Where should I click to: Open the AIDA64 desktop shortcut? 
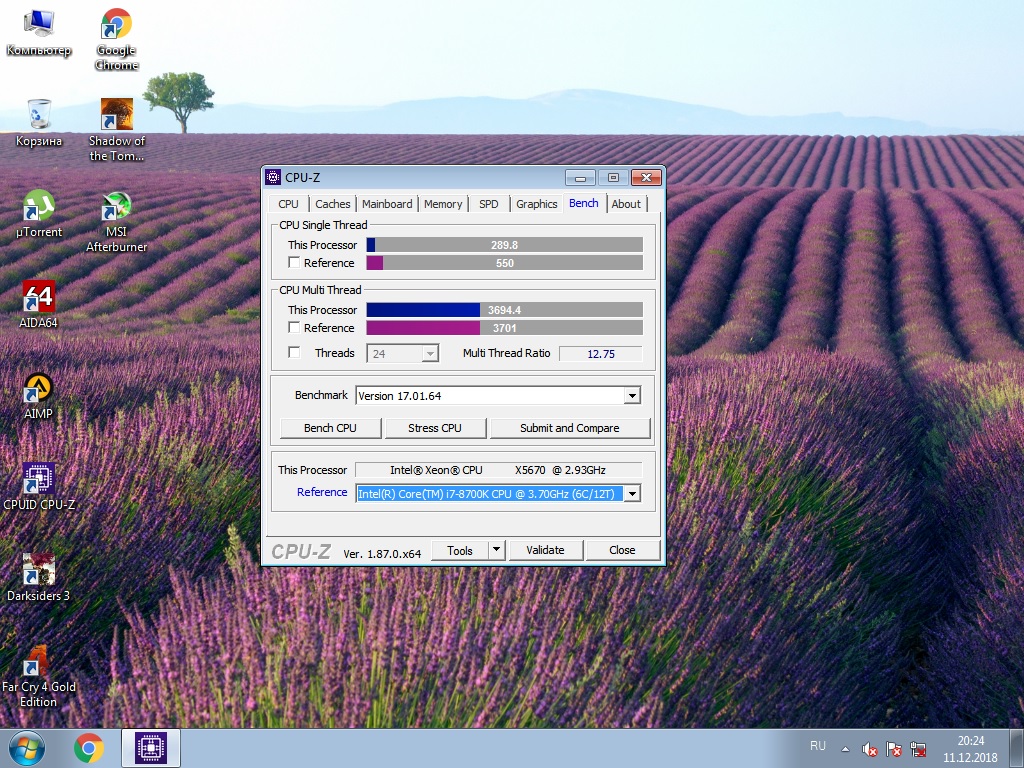(39, 303)
